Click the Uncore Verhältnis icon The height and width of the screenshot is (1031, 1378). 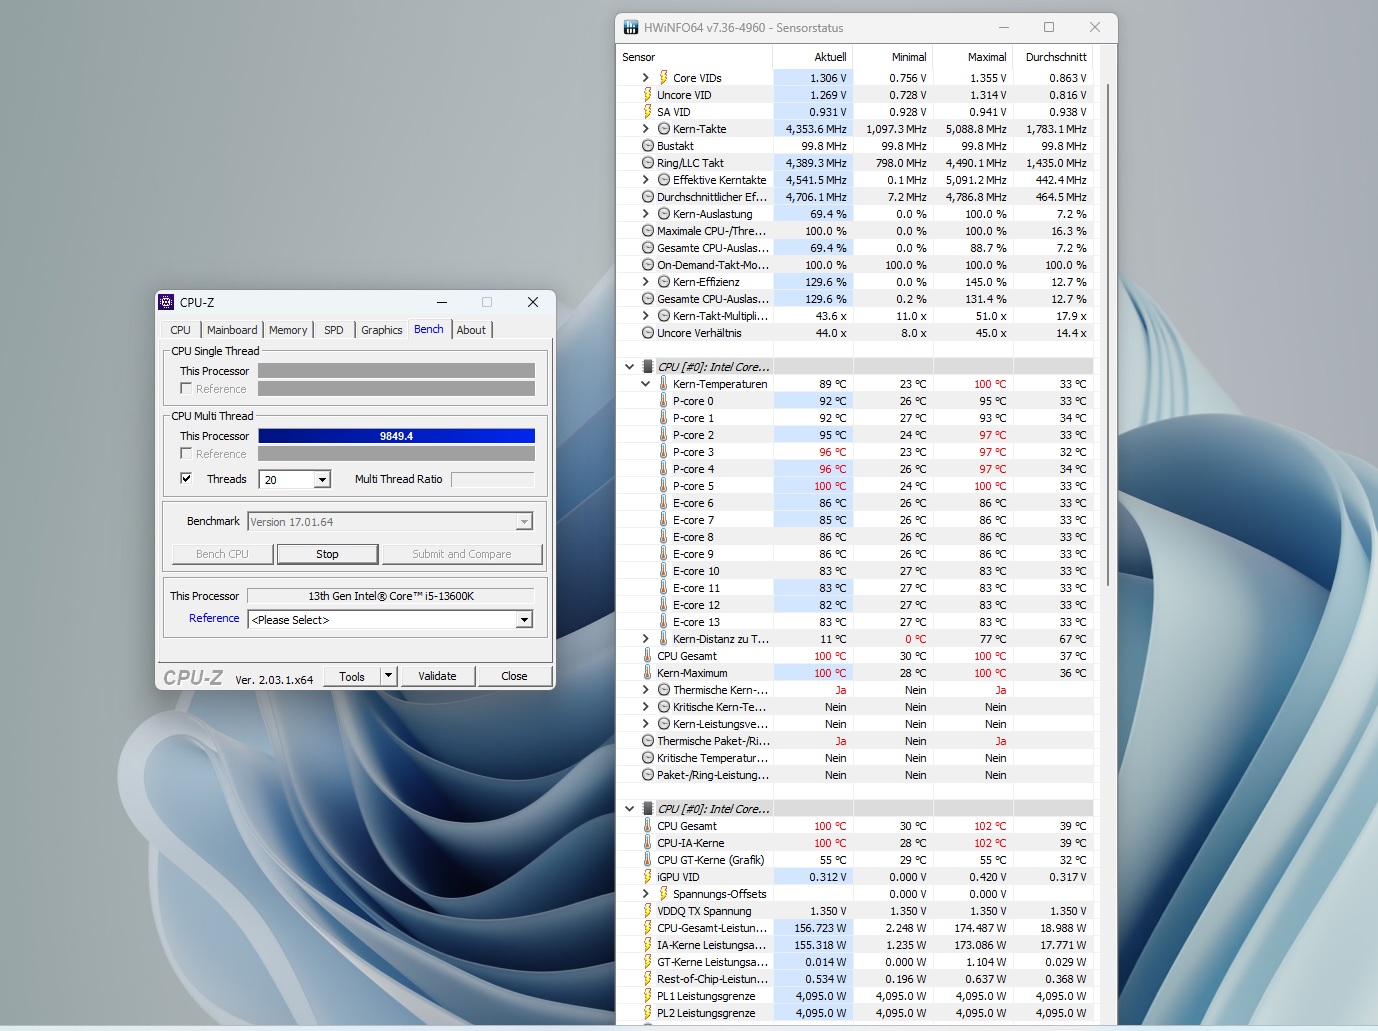click(x=647, y=332)
